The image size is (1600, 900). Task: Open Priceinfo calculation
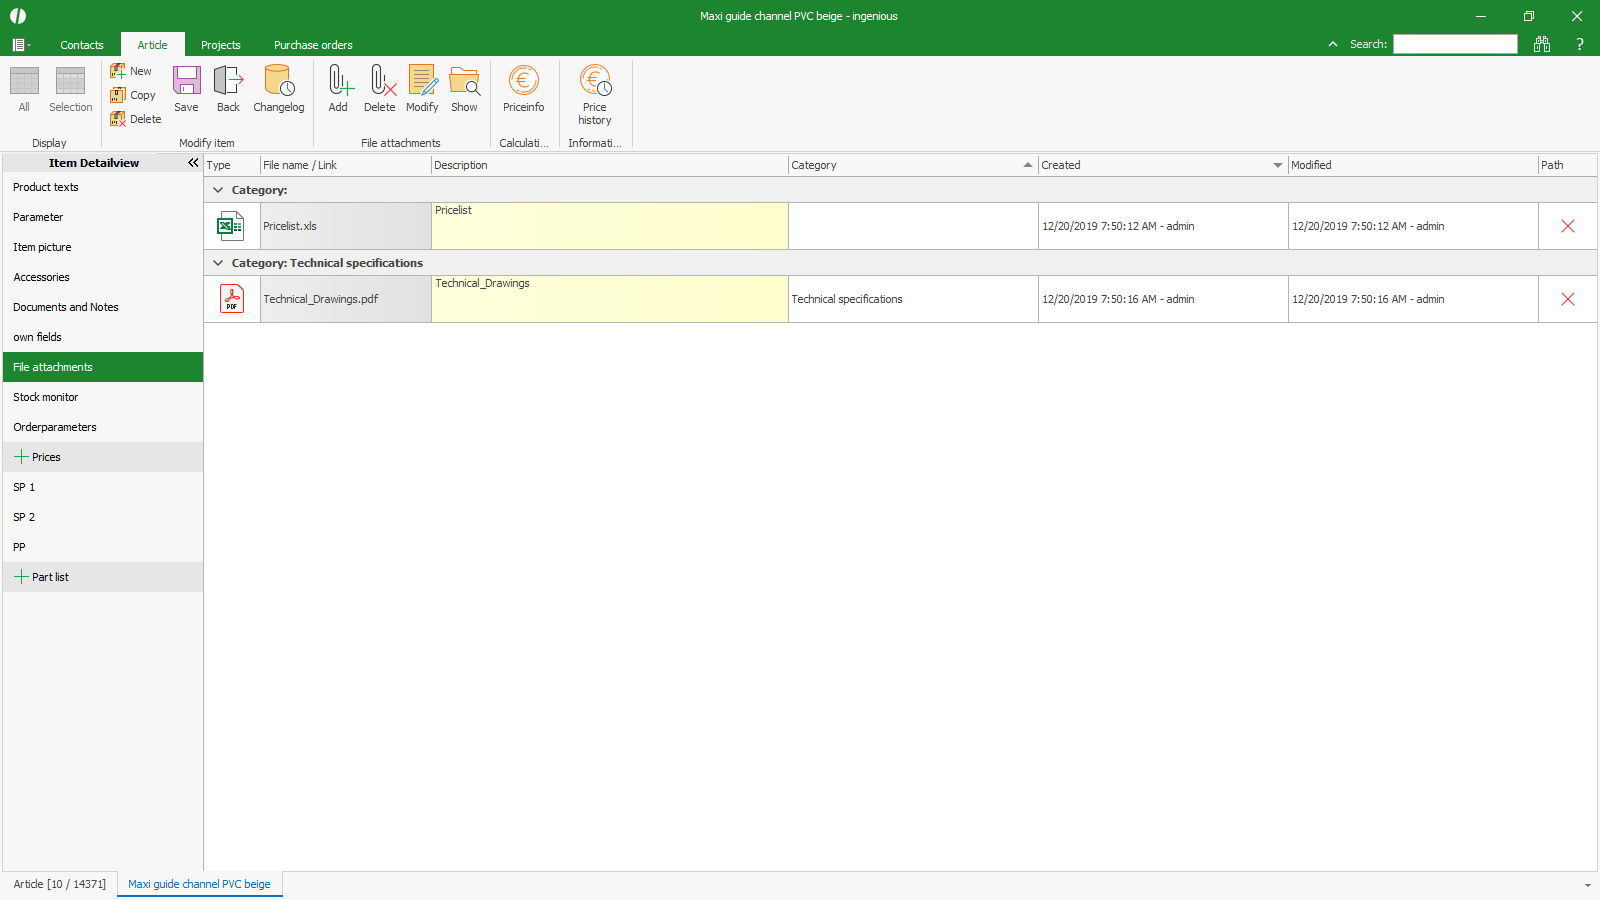click(523, 89)
